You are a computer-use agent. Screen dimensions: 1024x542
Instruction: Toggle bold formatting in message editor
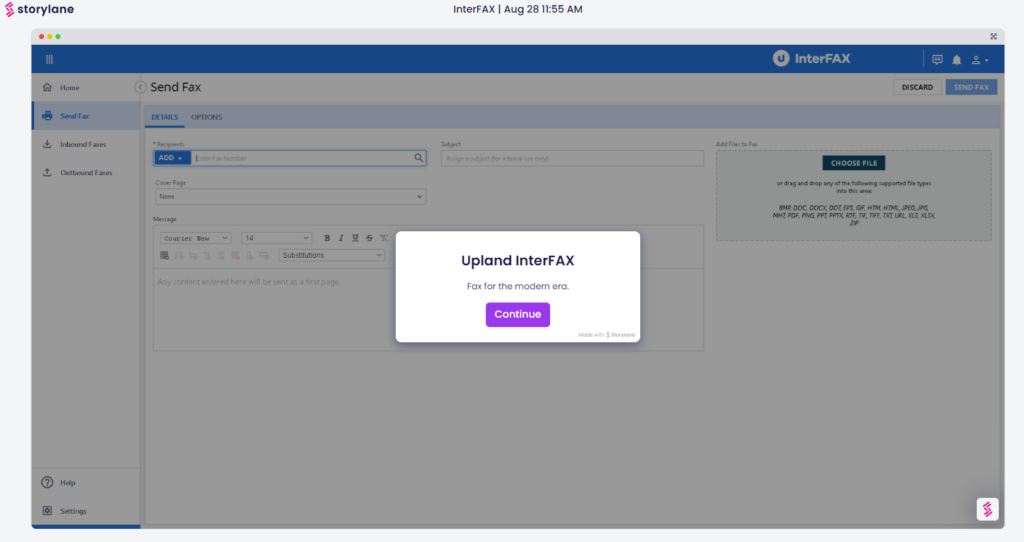(x=327, y=238)
